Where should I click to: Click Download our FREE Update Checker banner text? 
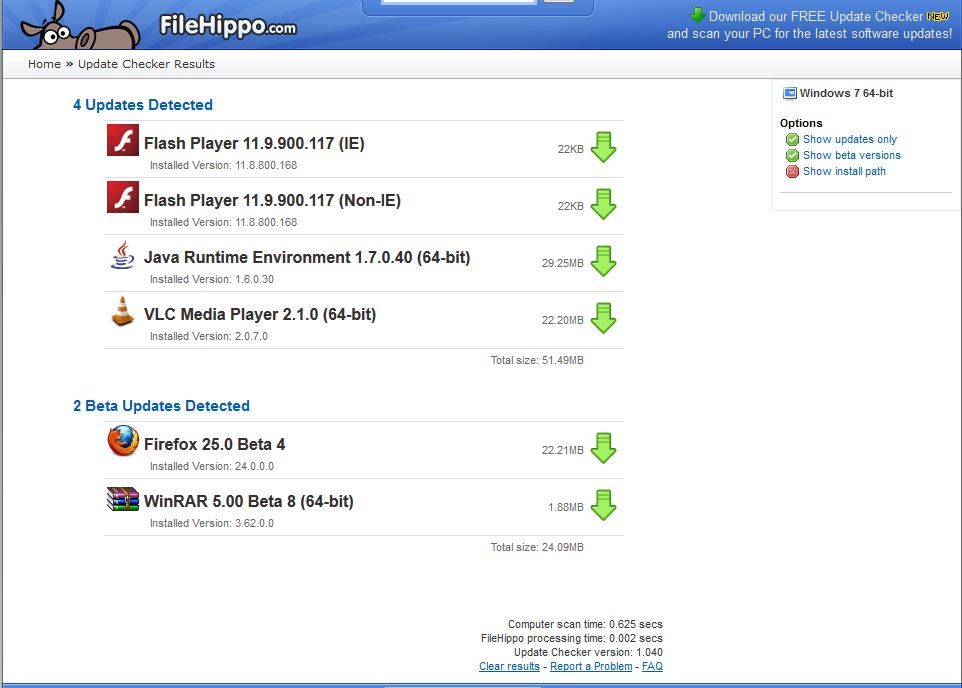[816, 17]
